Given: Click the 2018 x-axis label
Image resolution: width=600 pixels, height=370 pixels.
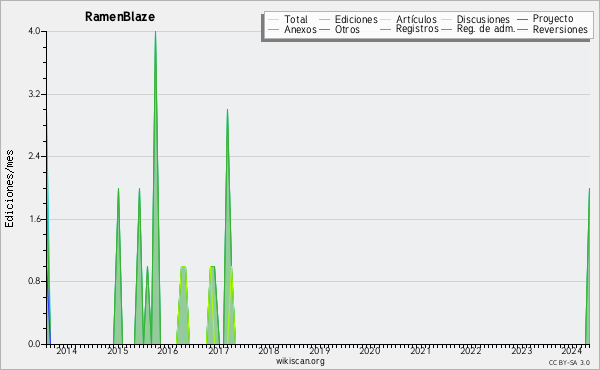Looking at the screenshot, I should coord(269,351).
